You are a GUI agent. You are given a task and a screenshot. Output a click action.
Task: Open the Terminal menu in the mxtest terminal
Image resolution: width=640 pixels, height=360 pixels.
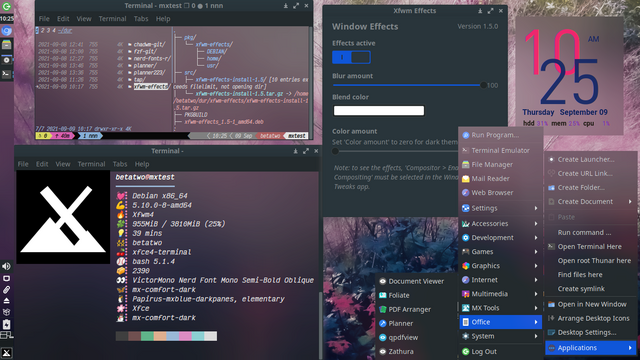[x=112, y=19]
